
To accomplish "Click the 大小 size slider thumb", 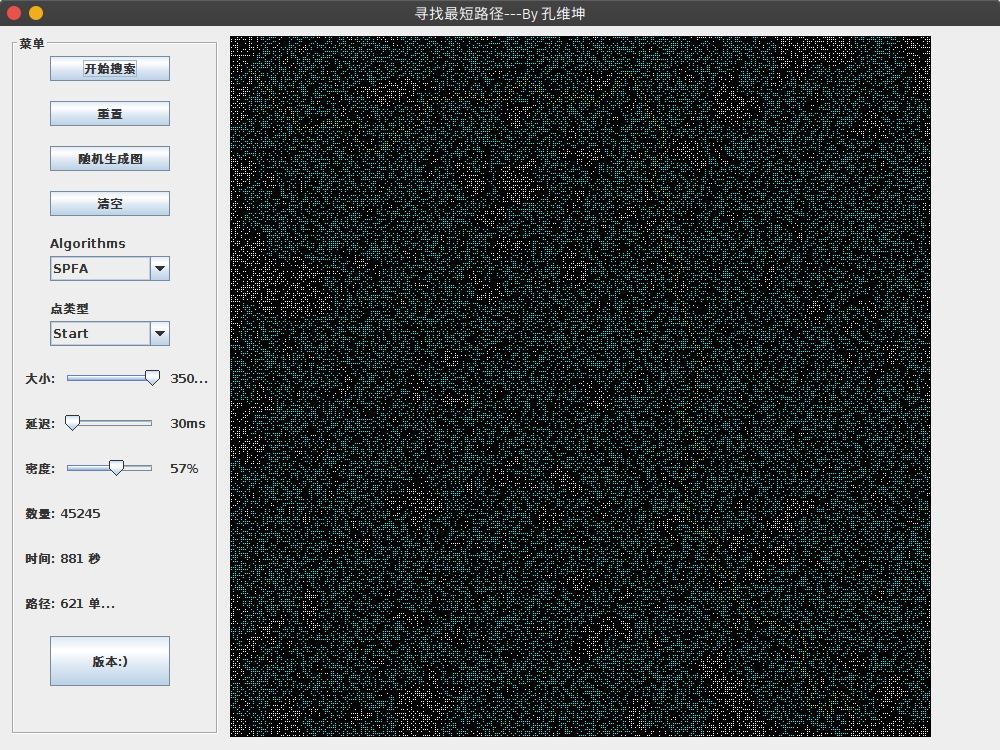I will pos(152,378).
